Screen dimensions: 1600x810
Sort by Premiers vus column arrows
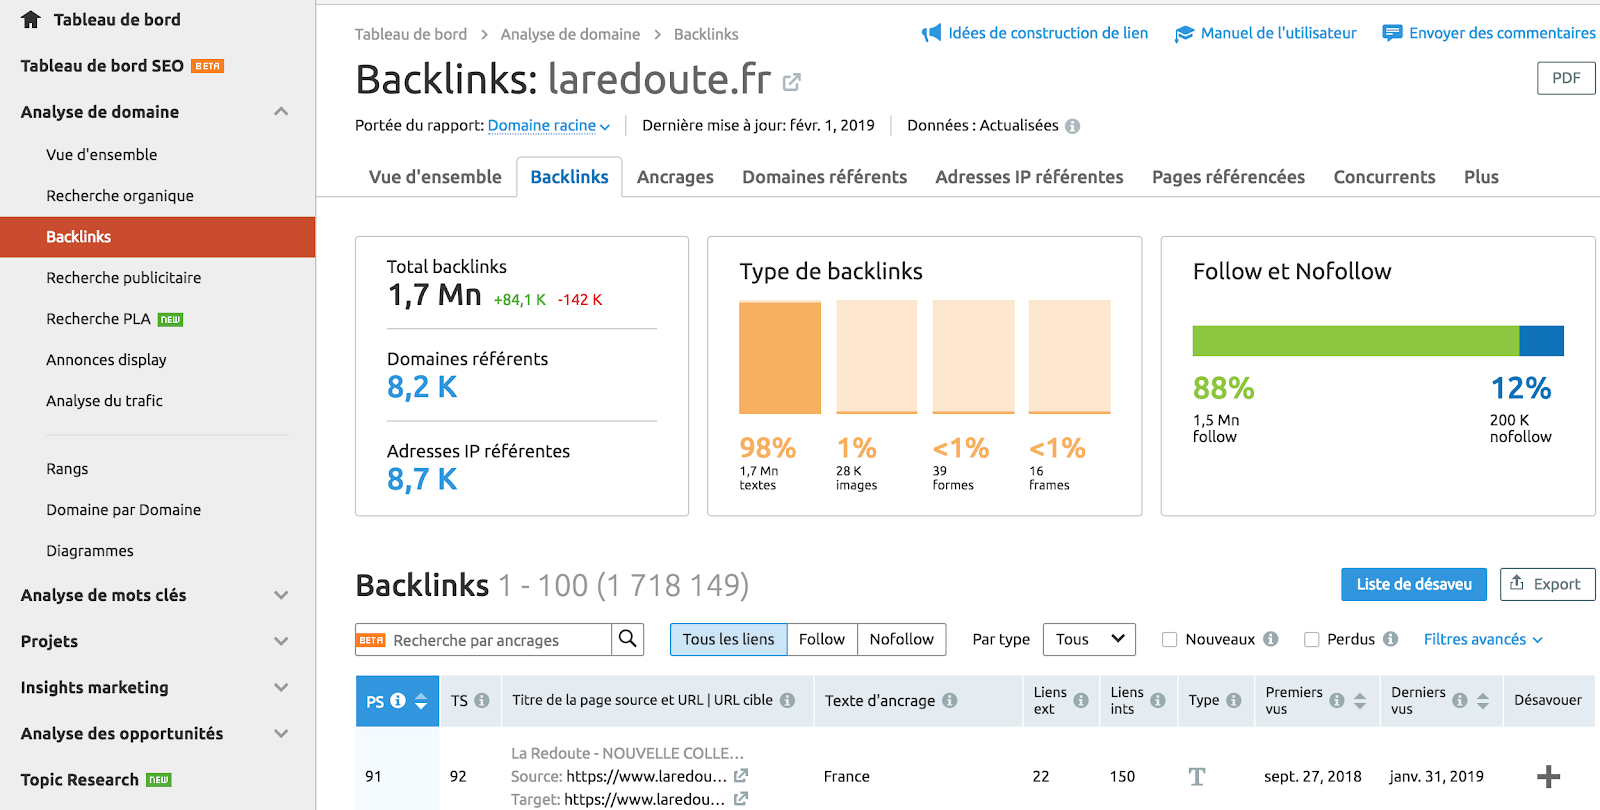pyautogui.click(x=1360, y=701)
